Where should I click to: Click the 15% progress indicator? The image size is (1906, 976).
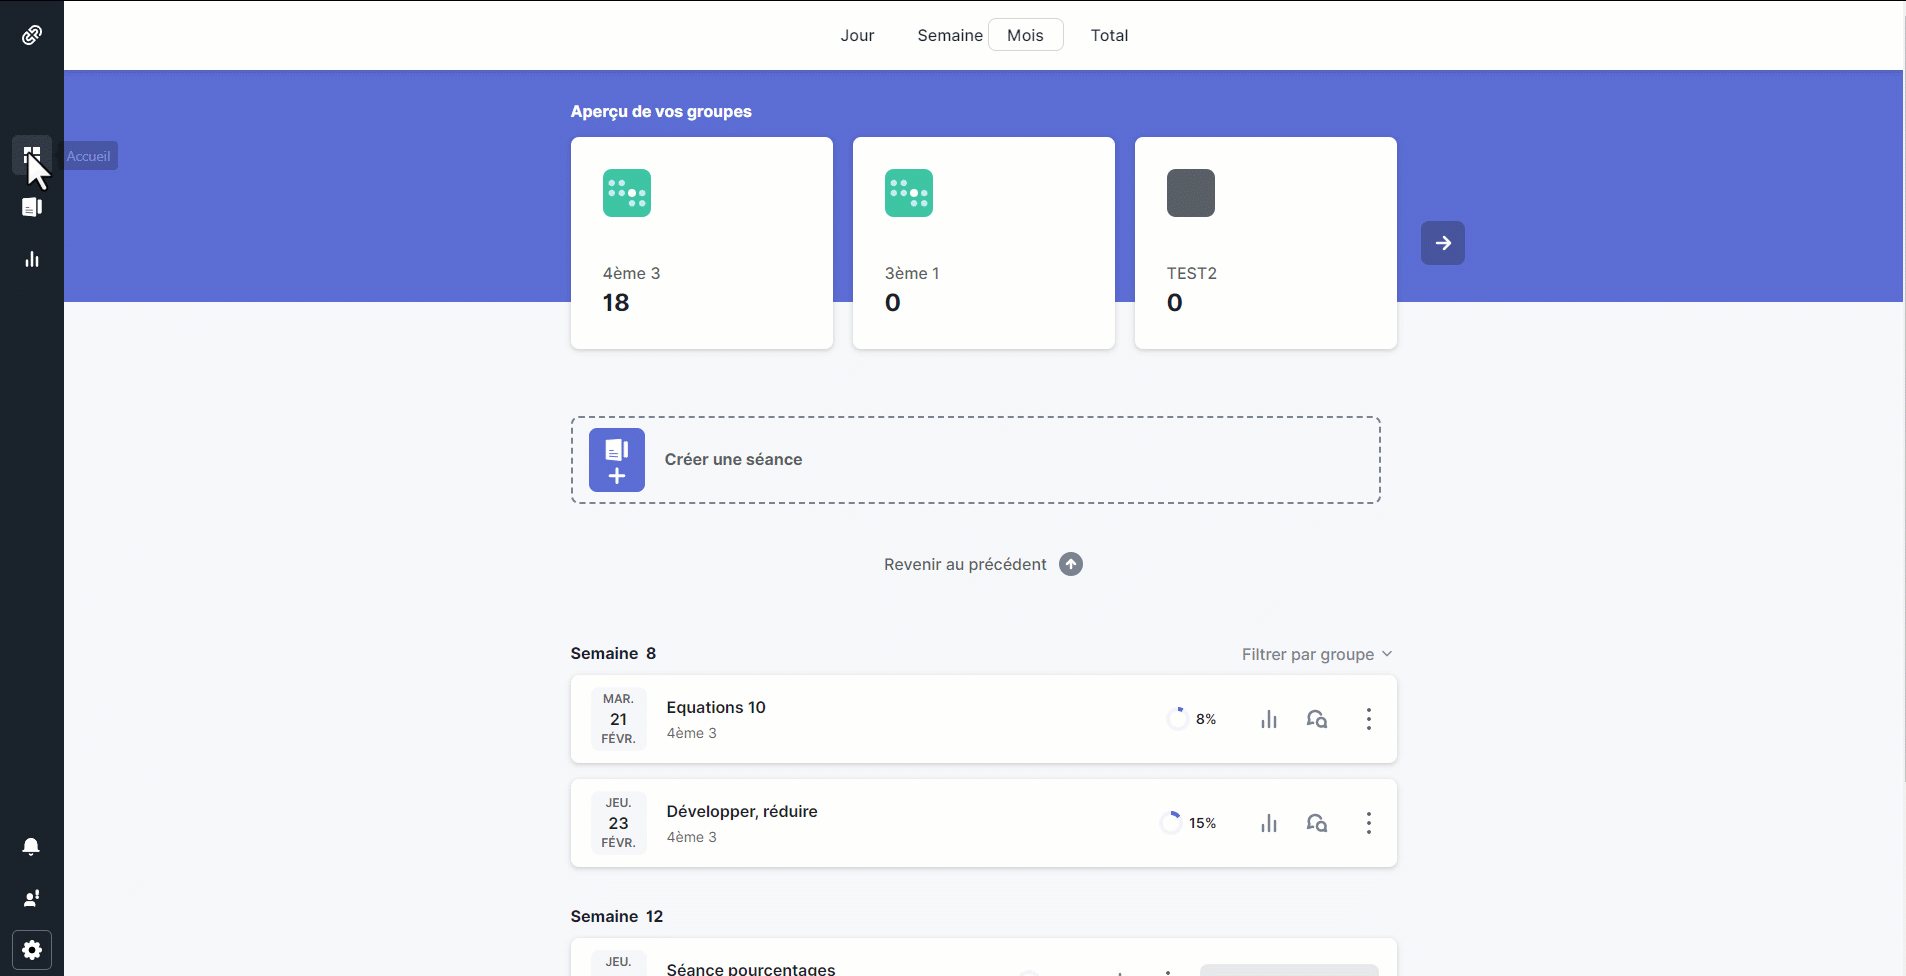tap(1189, 823)
